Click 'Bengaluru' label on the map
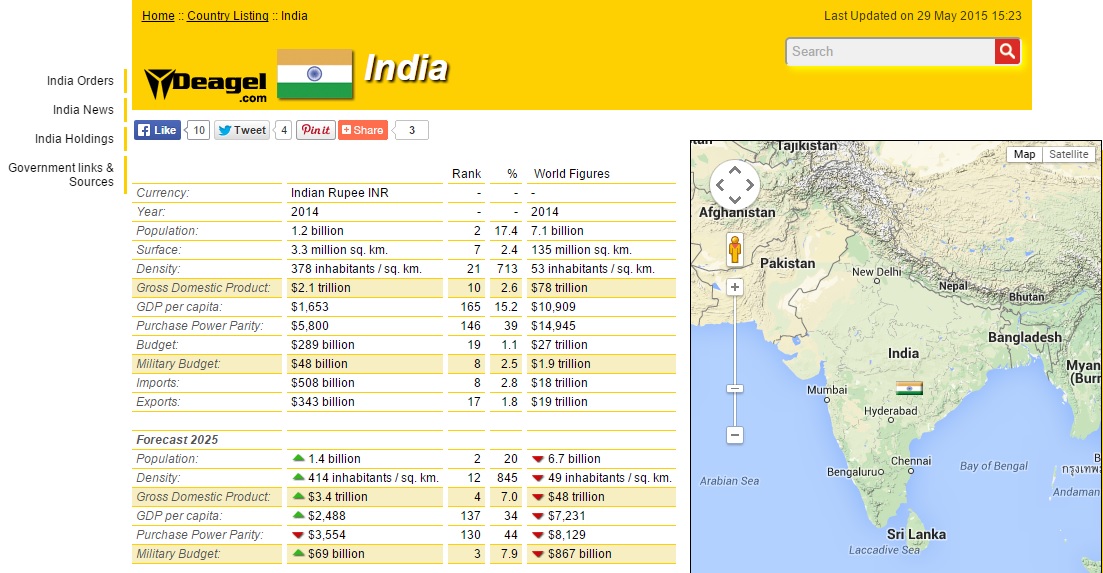 852,472
